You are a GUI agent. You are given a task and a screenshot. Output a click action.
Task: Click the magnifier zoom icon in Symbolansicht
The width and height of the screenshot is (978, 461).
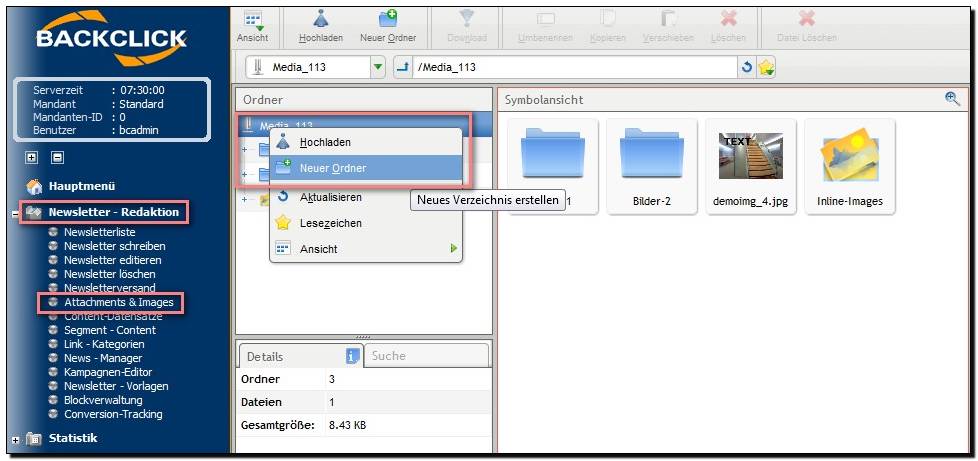pos(952,99)
